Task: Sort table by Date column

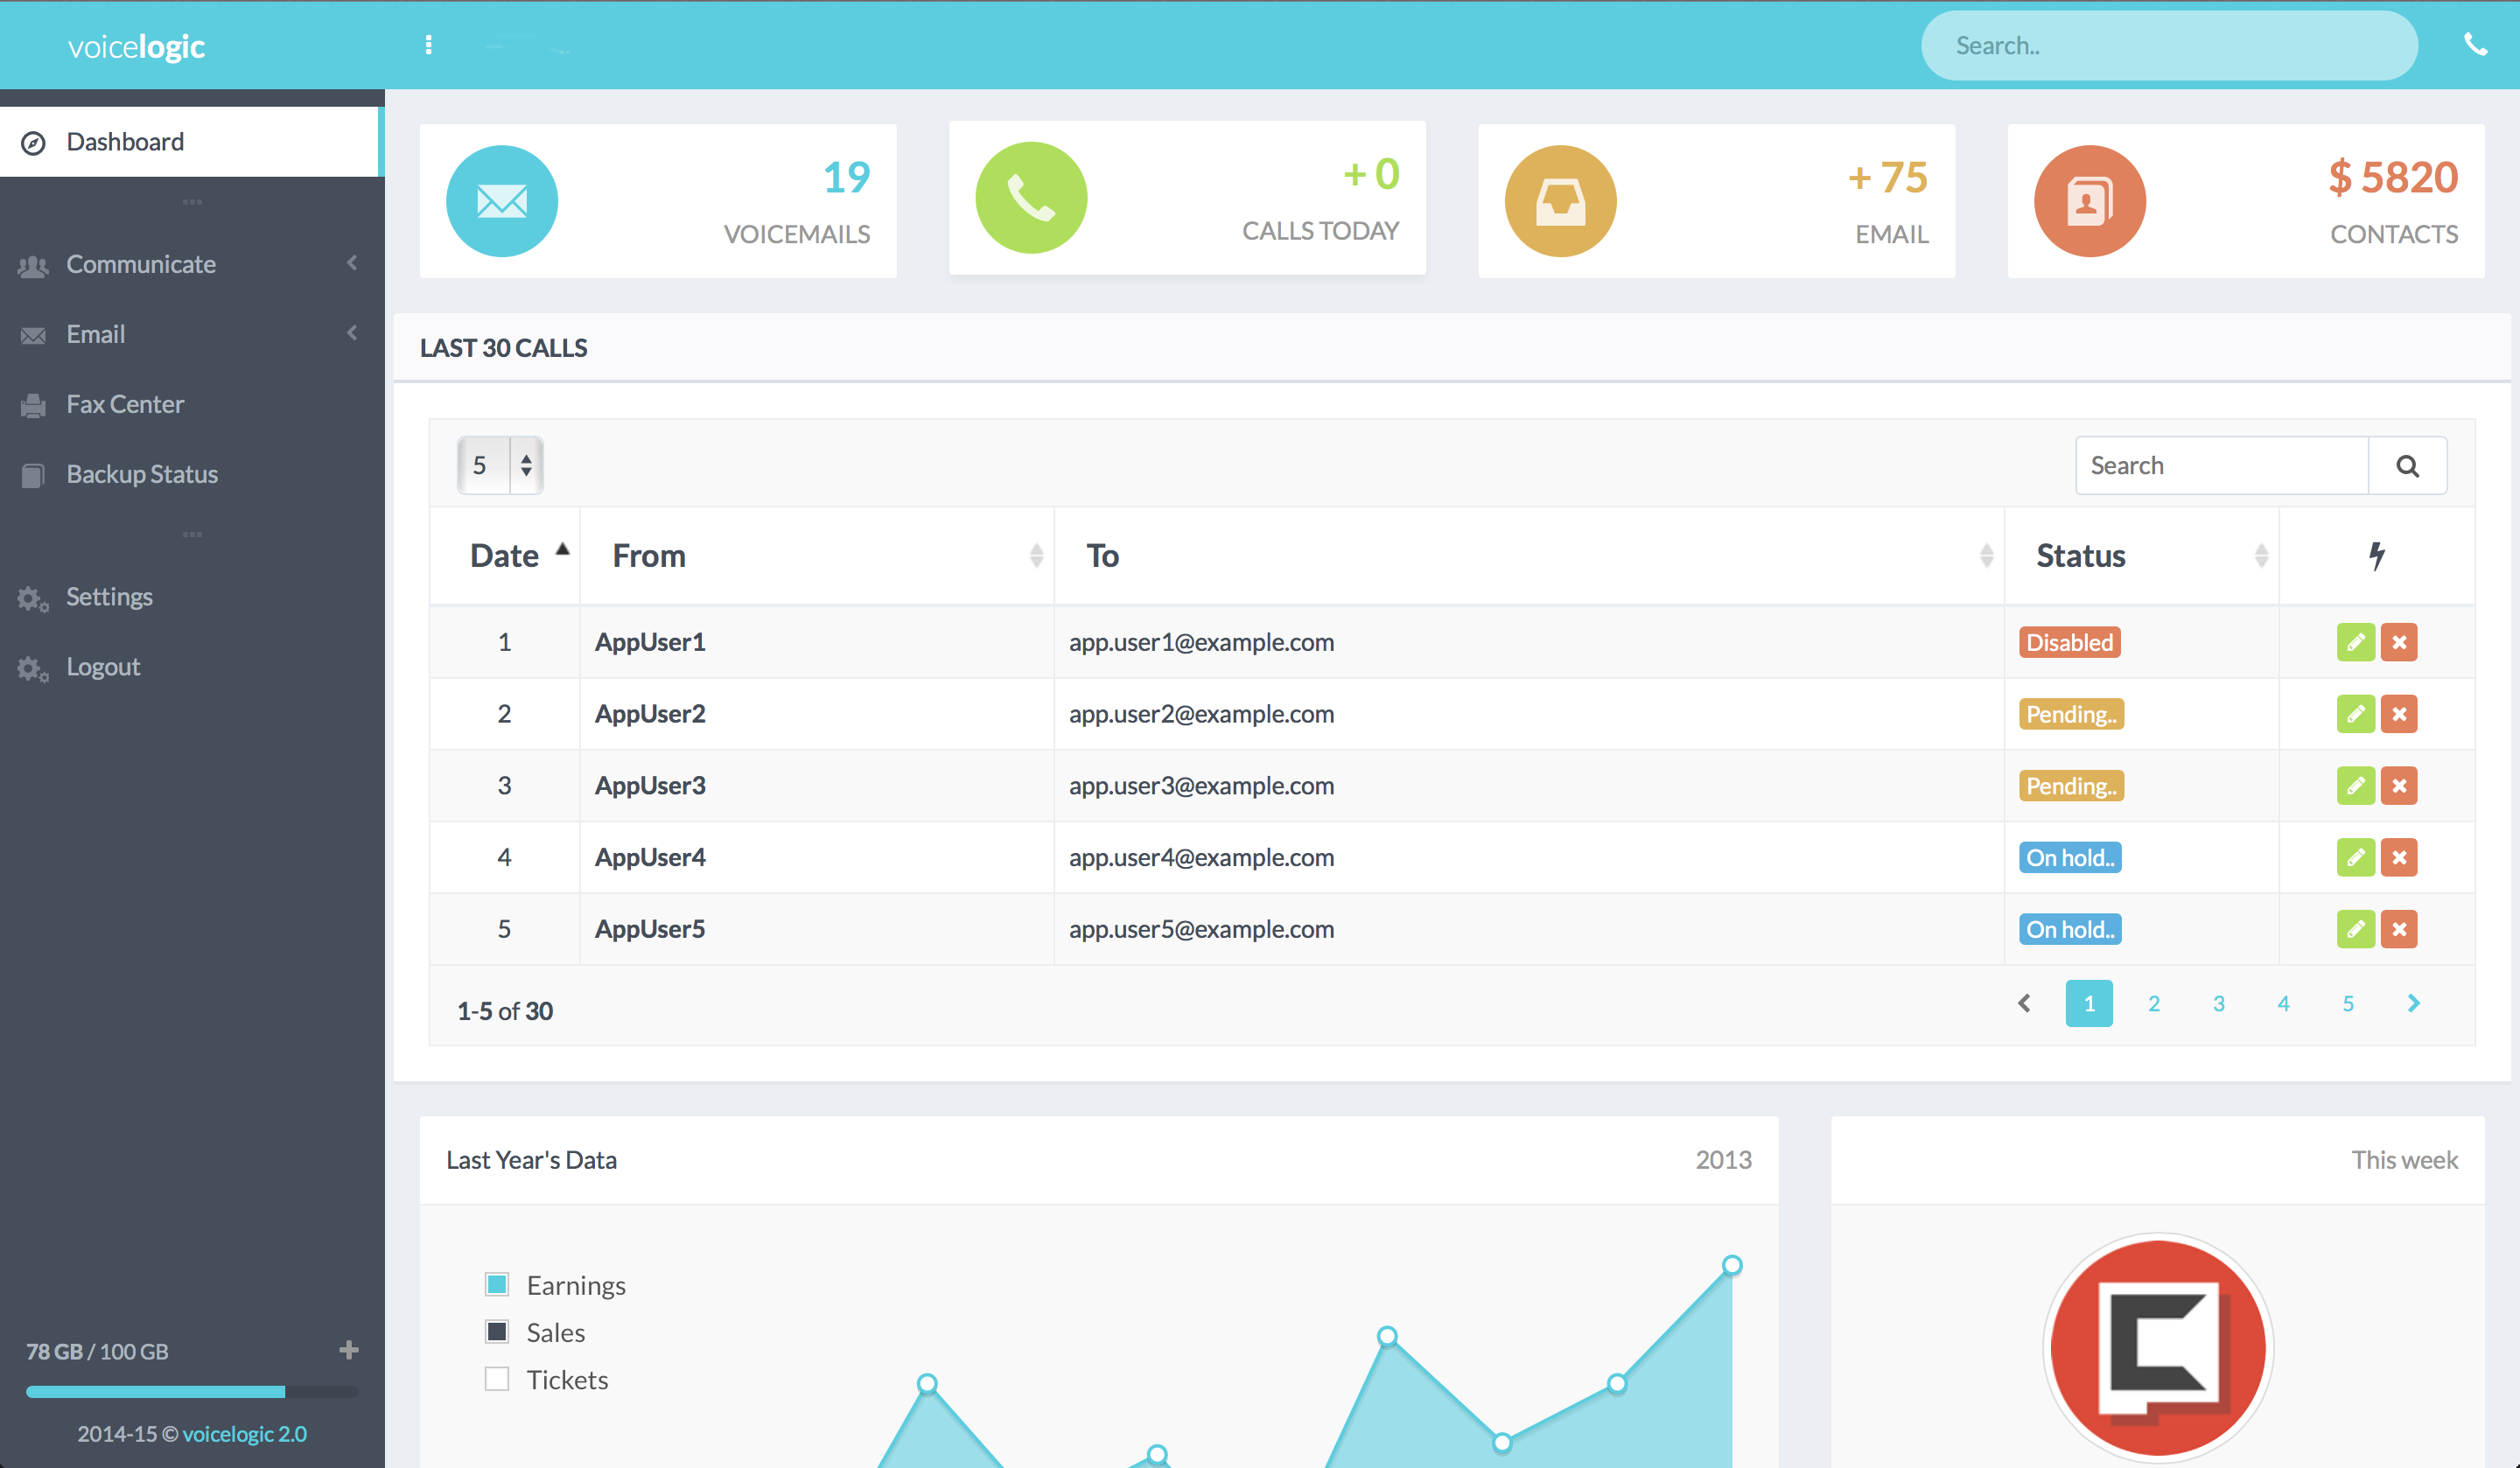Action: 505,556
